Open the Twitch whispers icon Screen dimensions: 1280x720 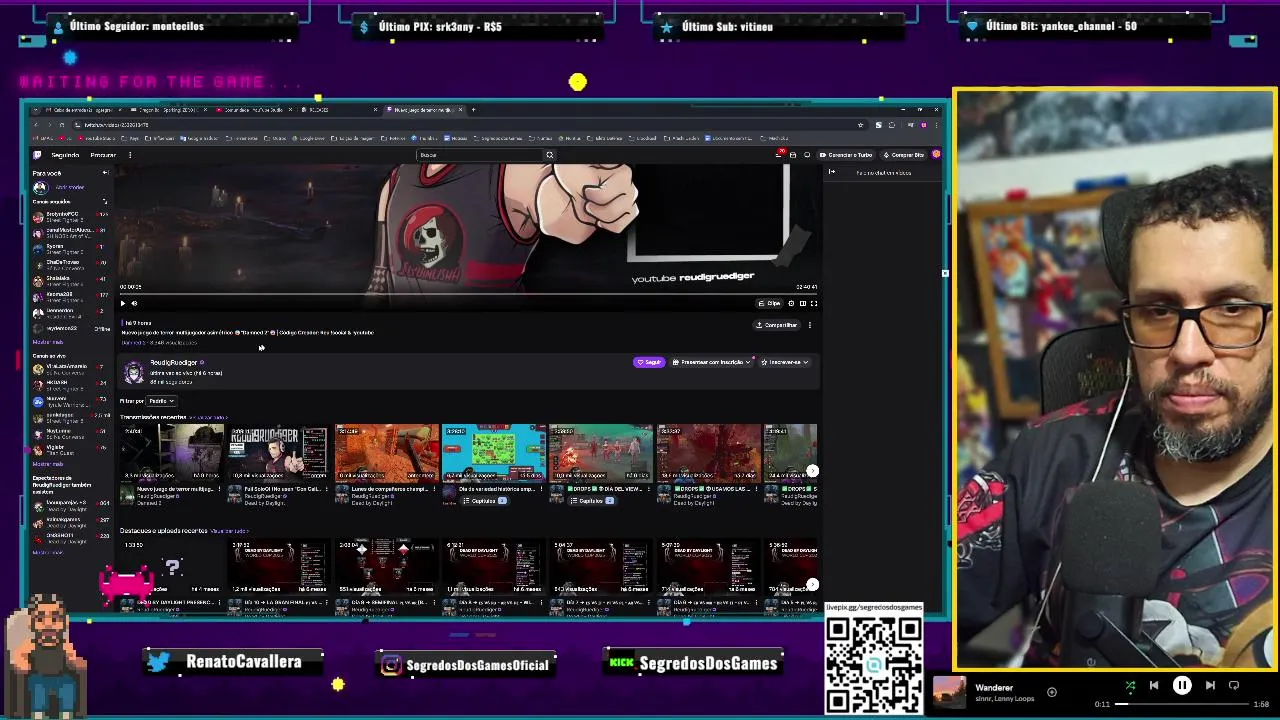pyautogui.click(x=807, y=155)
